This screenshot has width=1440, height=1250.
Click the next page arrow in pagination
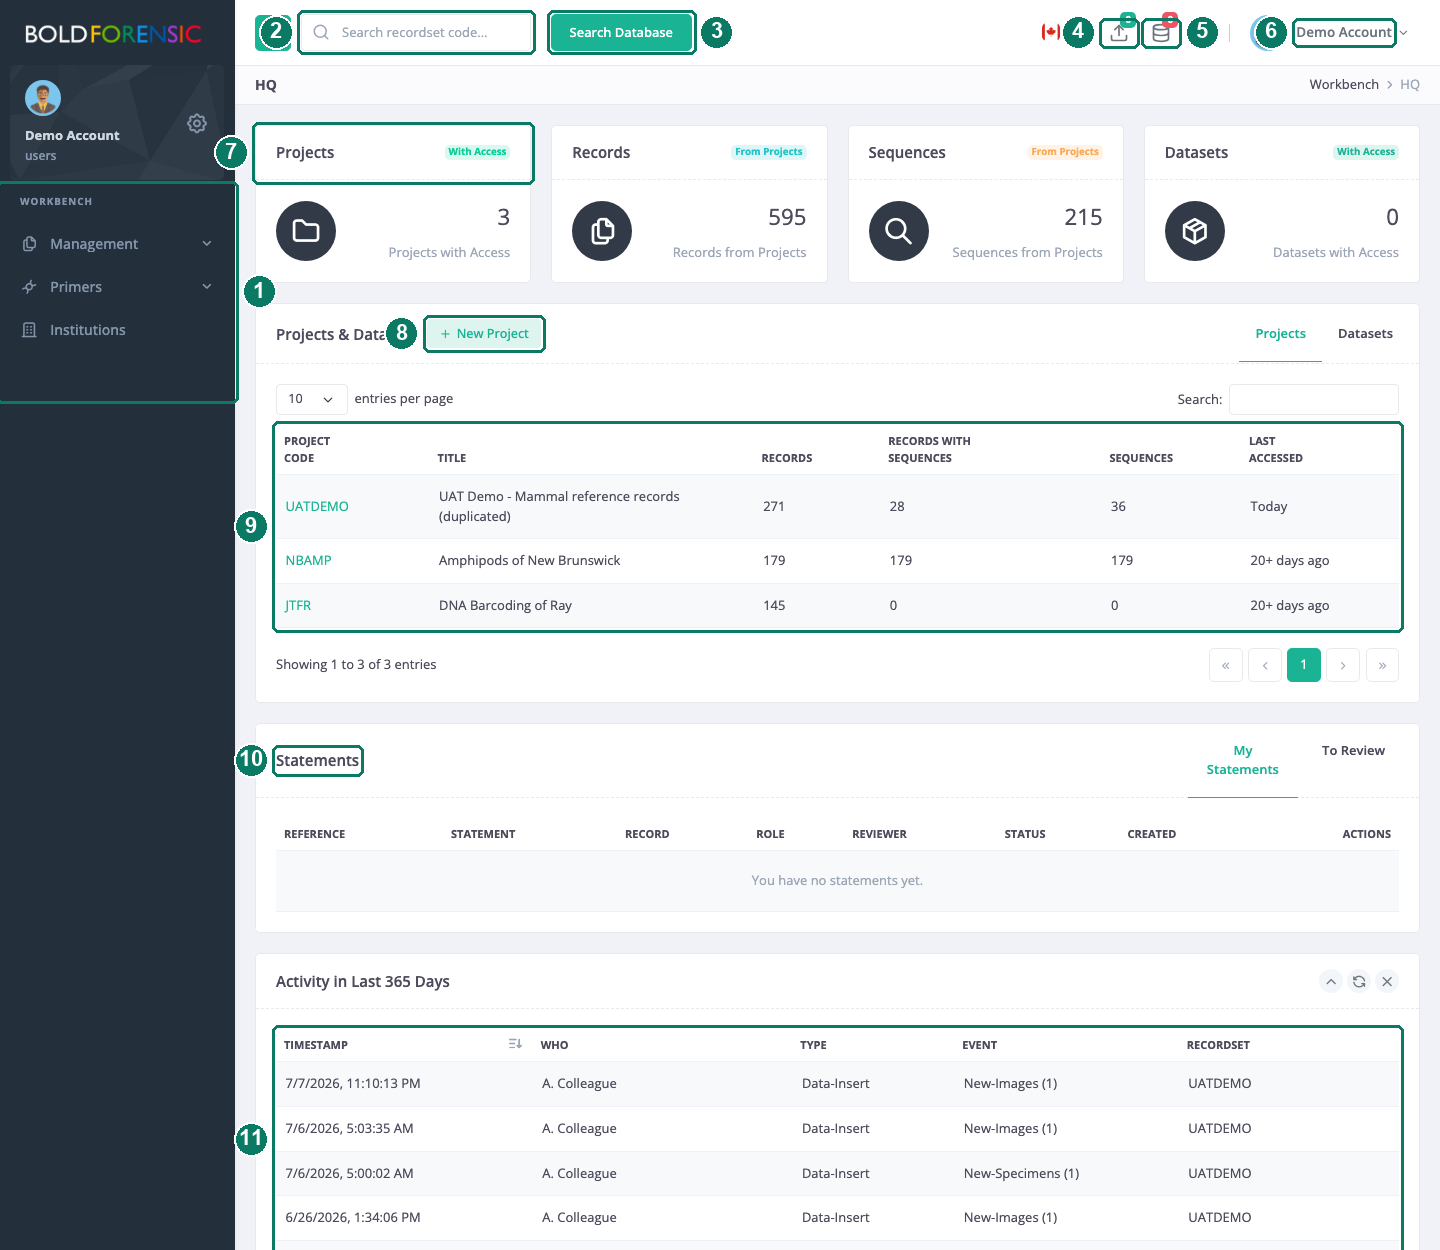(x=1343, y=665)
